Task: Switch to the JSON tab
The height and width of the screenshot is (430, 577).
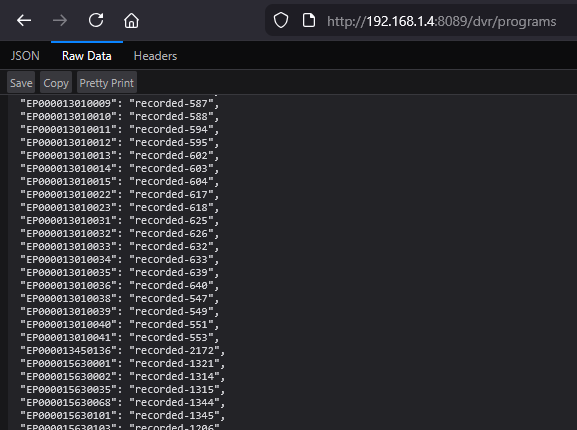Action: pyautogui.click(x=25, y=56)
